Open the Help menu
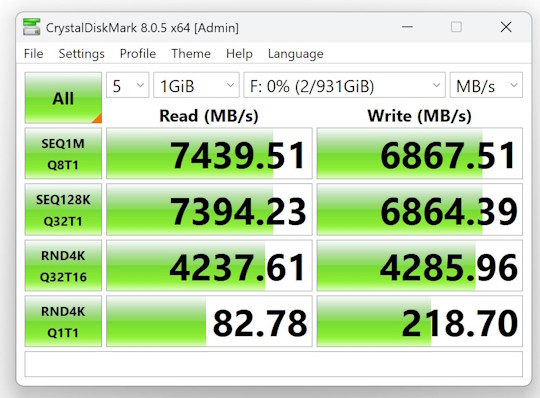 pyautogui.click(x=239, y=54)
